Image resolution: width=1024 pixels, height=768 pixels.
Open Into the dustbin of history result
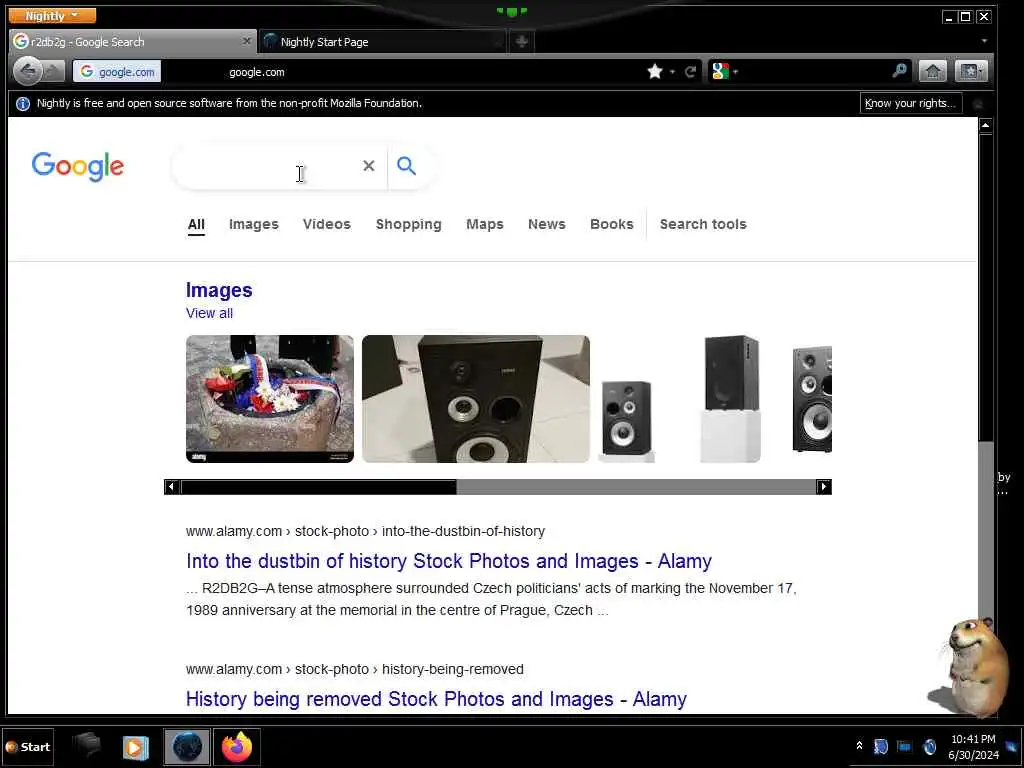[x=449, y=561]
